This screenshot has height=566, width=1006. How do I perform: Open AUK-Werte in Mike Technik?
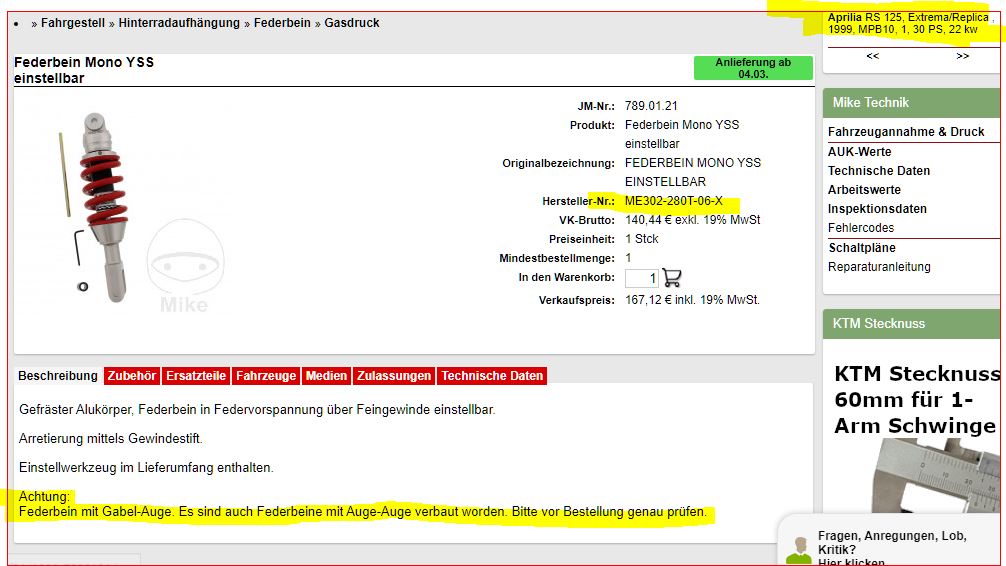pos(859,152)
